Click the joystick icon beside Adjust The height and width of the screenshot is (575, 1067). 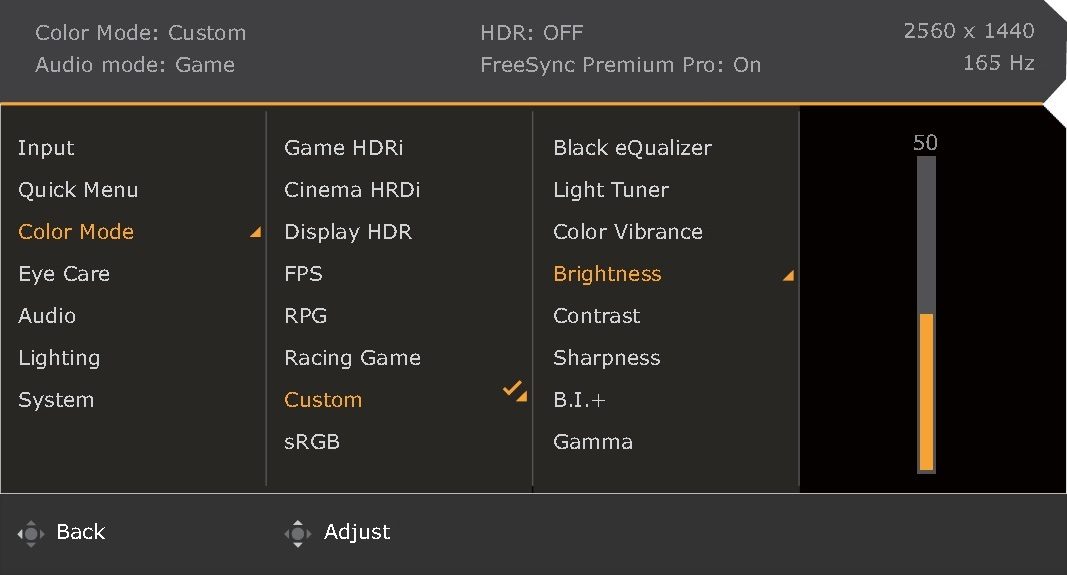(297, 533)
